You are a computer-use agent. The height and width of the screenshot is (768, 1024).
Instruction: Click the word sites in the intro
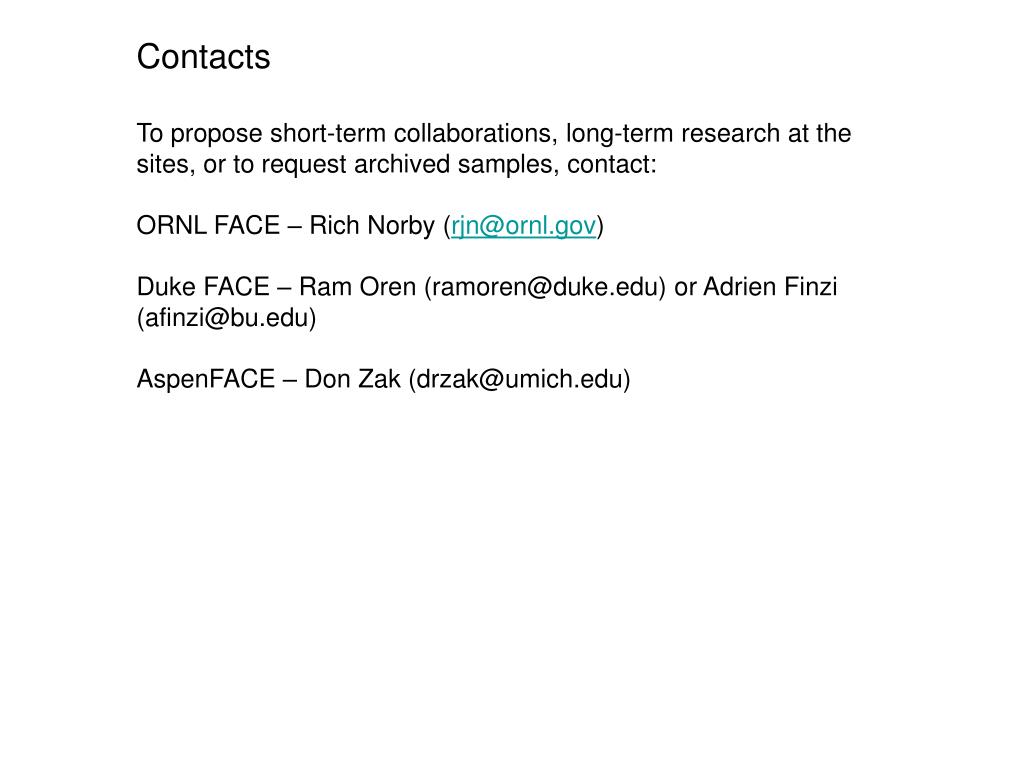(165, 165)
